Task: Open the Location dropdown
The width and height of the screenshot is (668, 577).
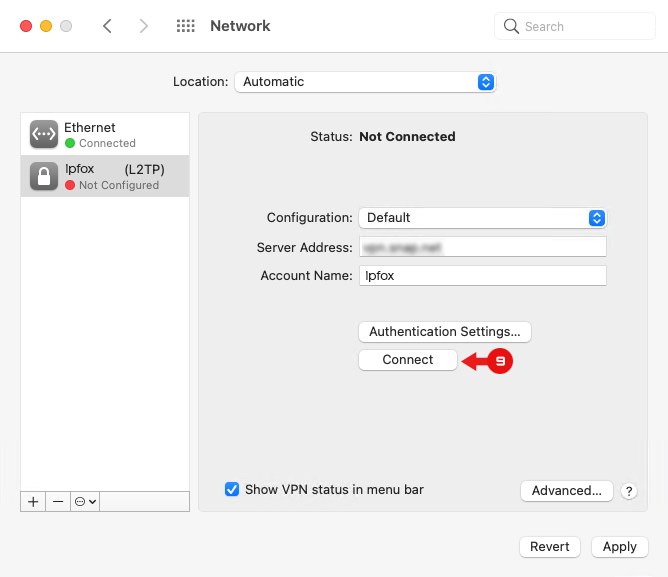Action: 365,82
